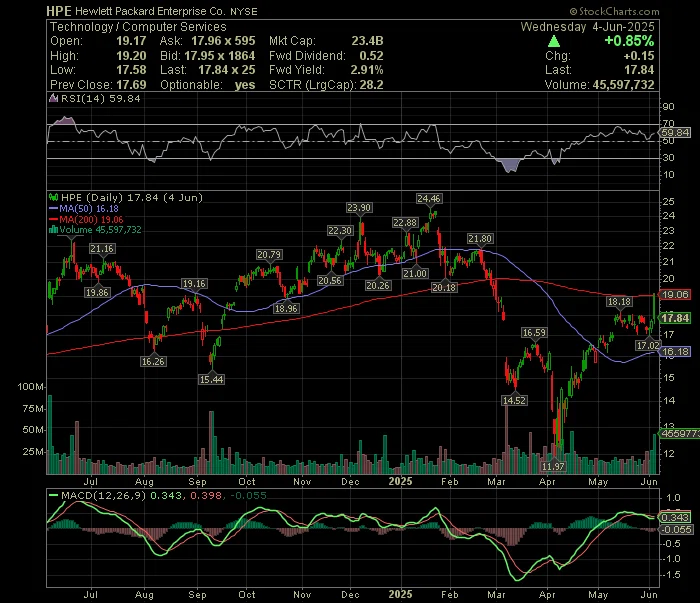Click the 16.59 price label
Viewport: 700px width, 603px height.
[x=534, y=333]
